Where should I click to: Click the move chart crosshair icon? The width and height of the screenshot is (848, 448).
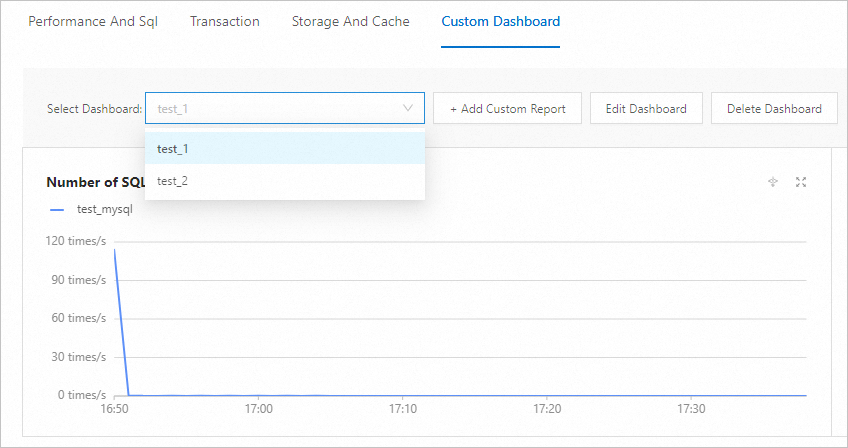tap(772, 182)
